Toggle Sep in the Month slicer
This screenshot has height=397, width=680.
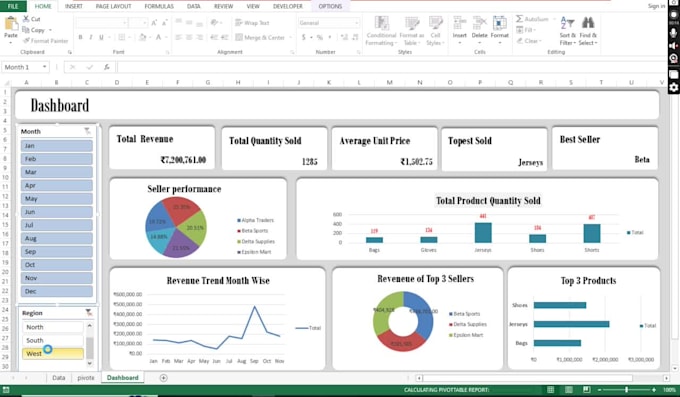coord(56,252)
